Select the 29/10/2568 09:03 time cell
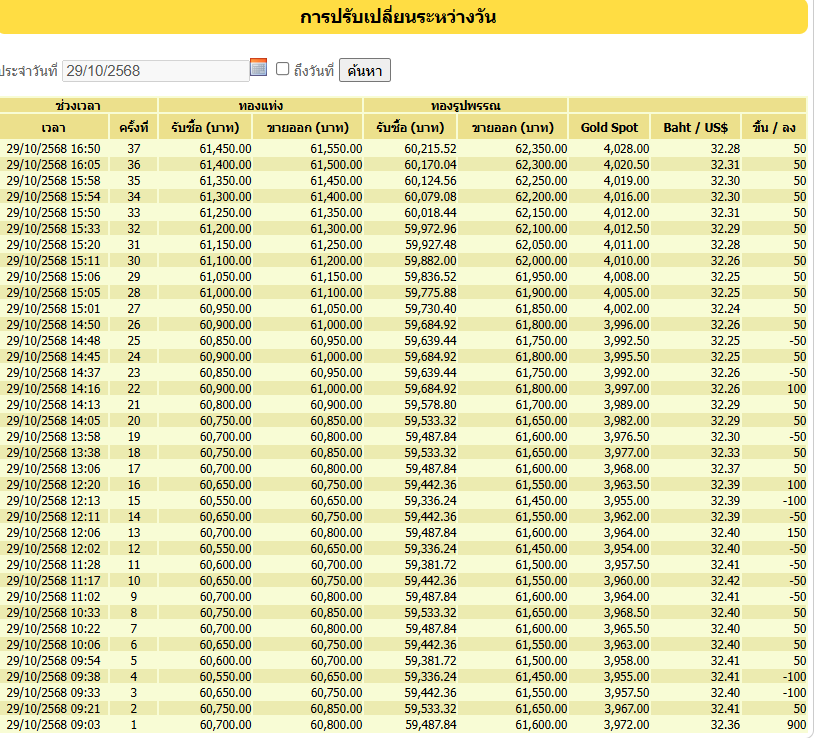 click(x=53, y=725)
